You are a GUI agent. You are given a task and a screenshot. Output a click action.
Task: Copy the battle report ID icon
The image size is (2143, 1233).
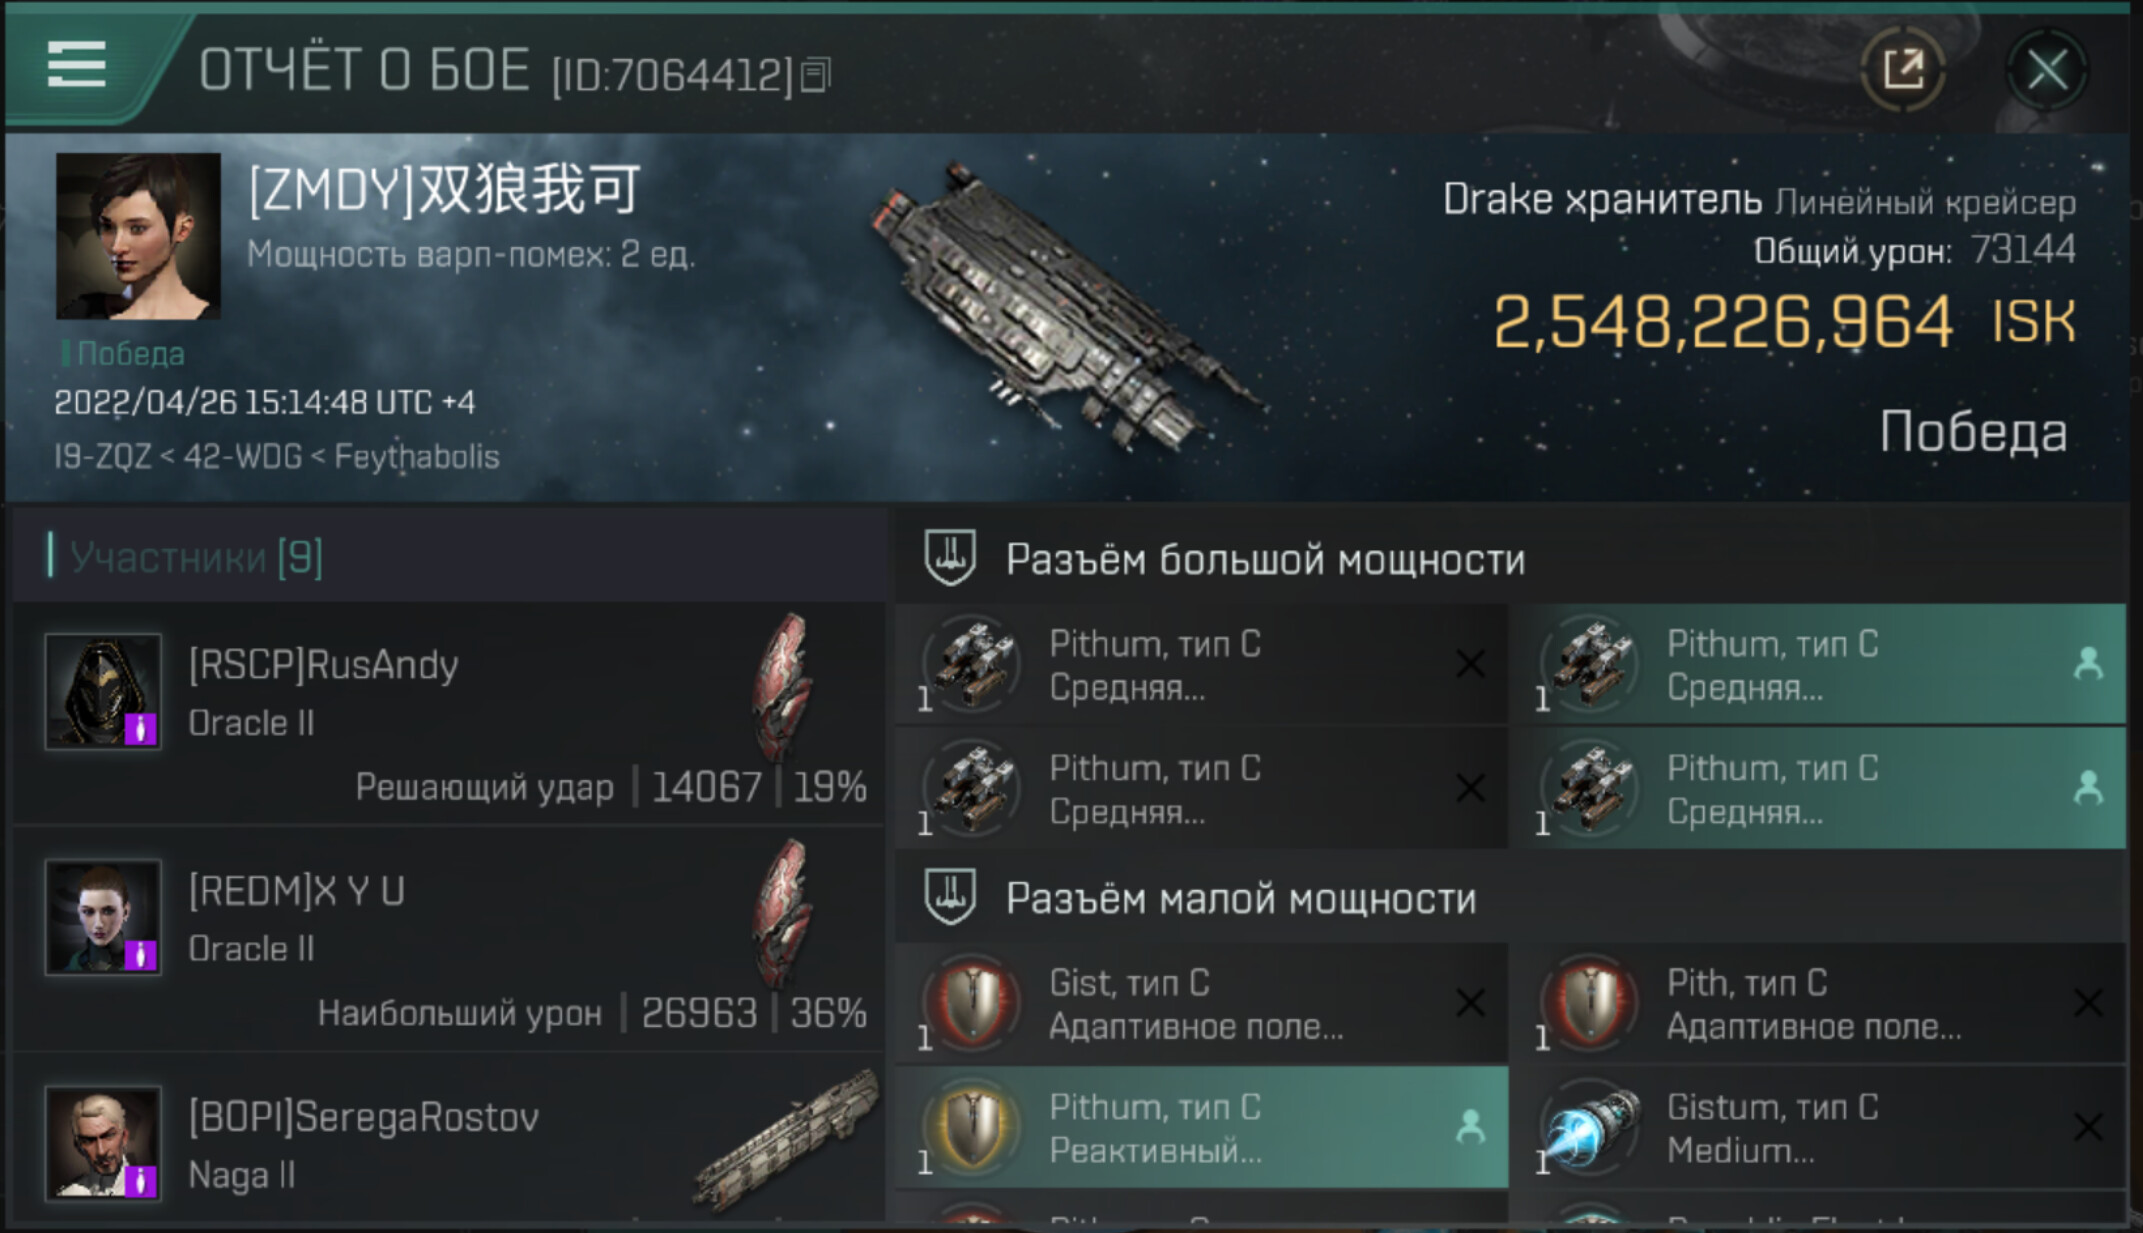click(x=816, y=74)
